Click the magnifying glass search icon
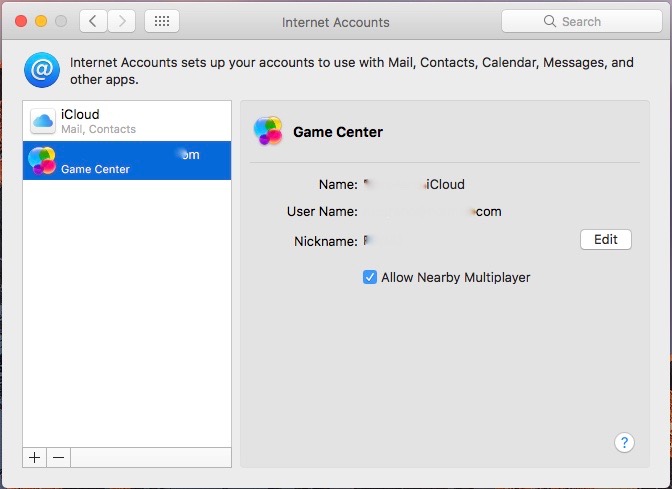 coord(549,21)
